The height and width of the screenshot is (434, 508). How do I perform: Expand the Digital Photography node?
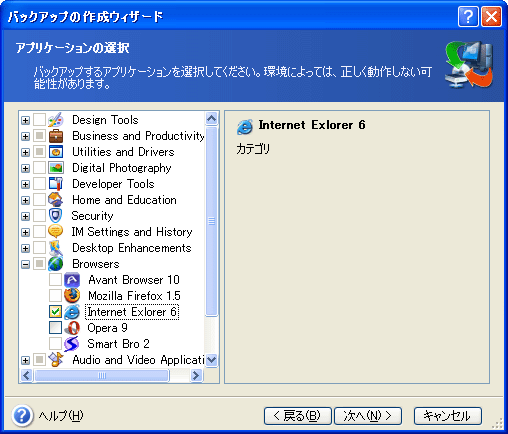click(x=25, y=168)
